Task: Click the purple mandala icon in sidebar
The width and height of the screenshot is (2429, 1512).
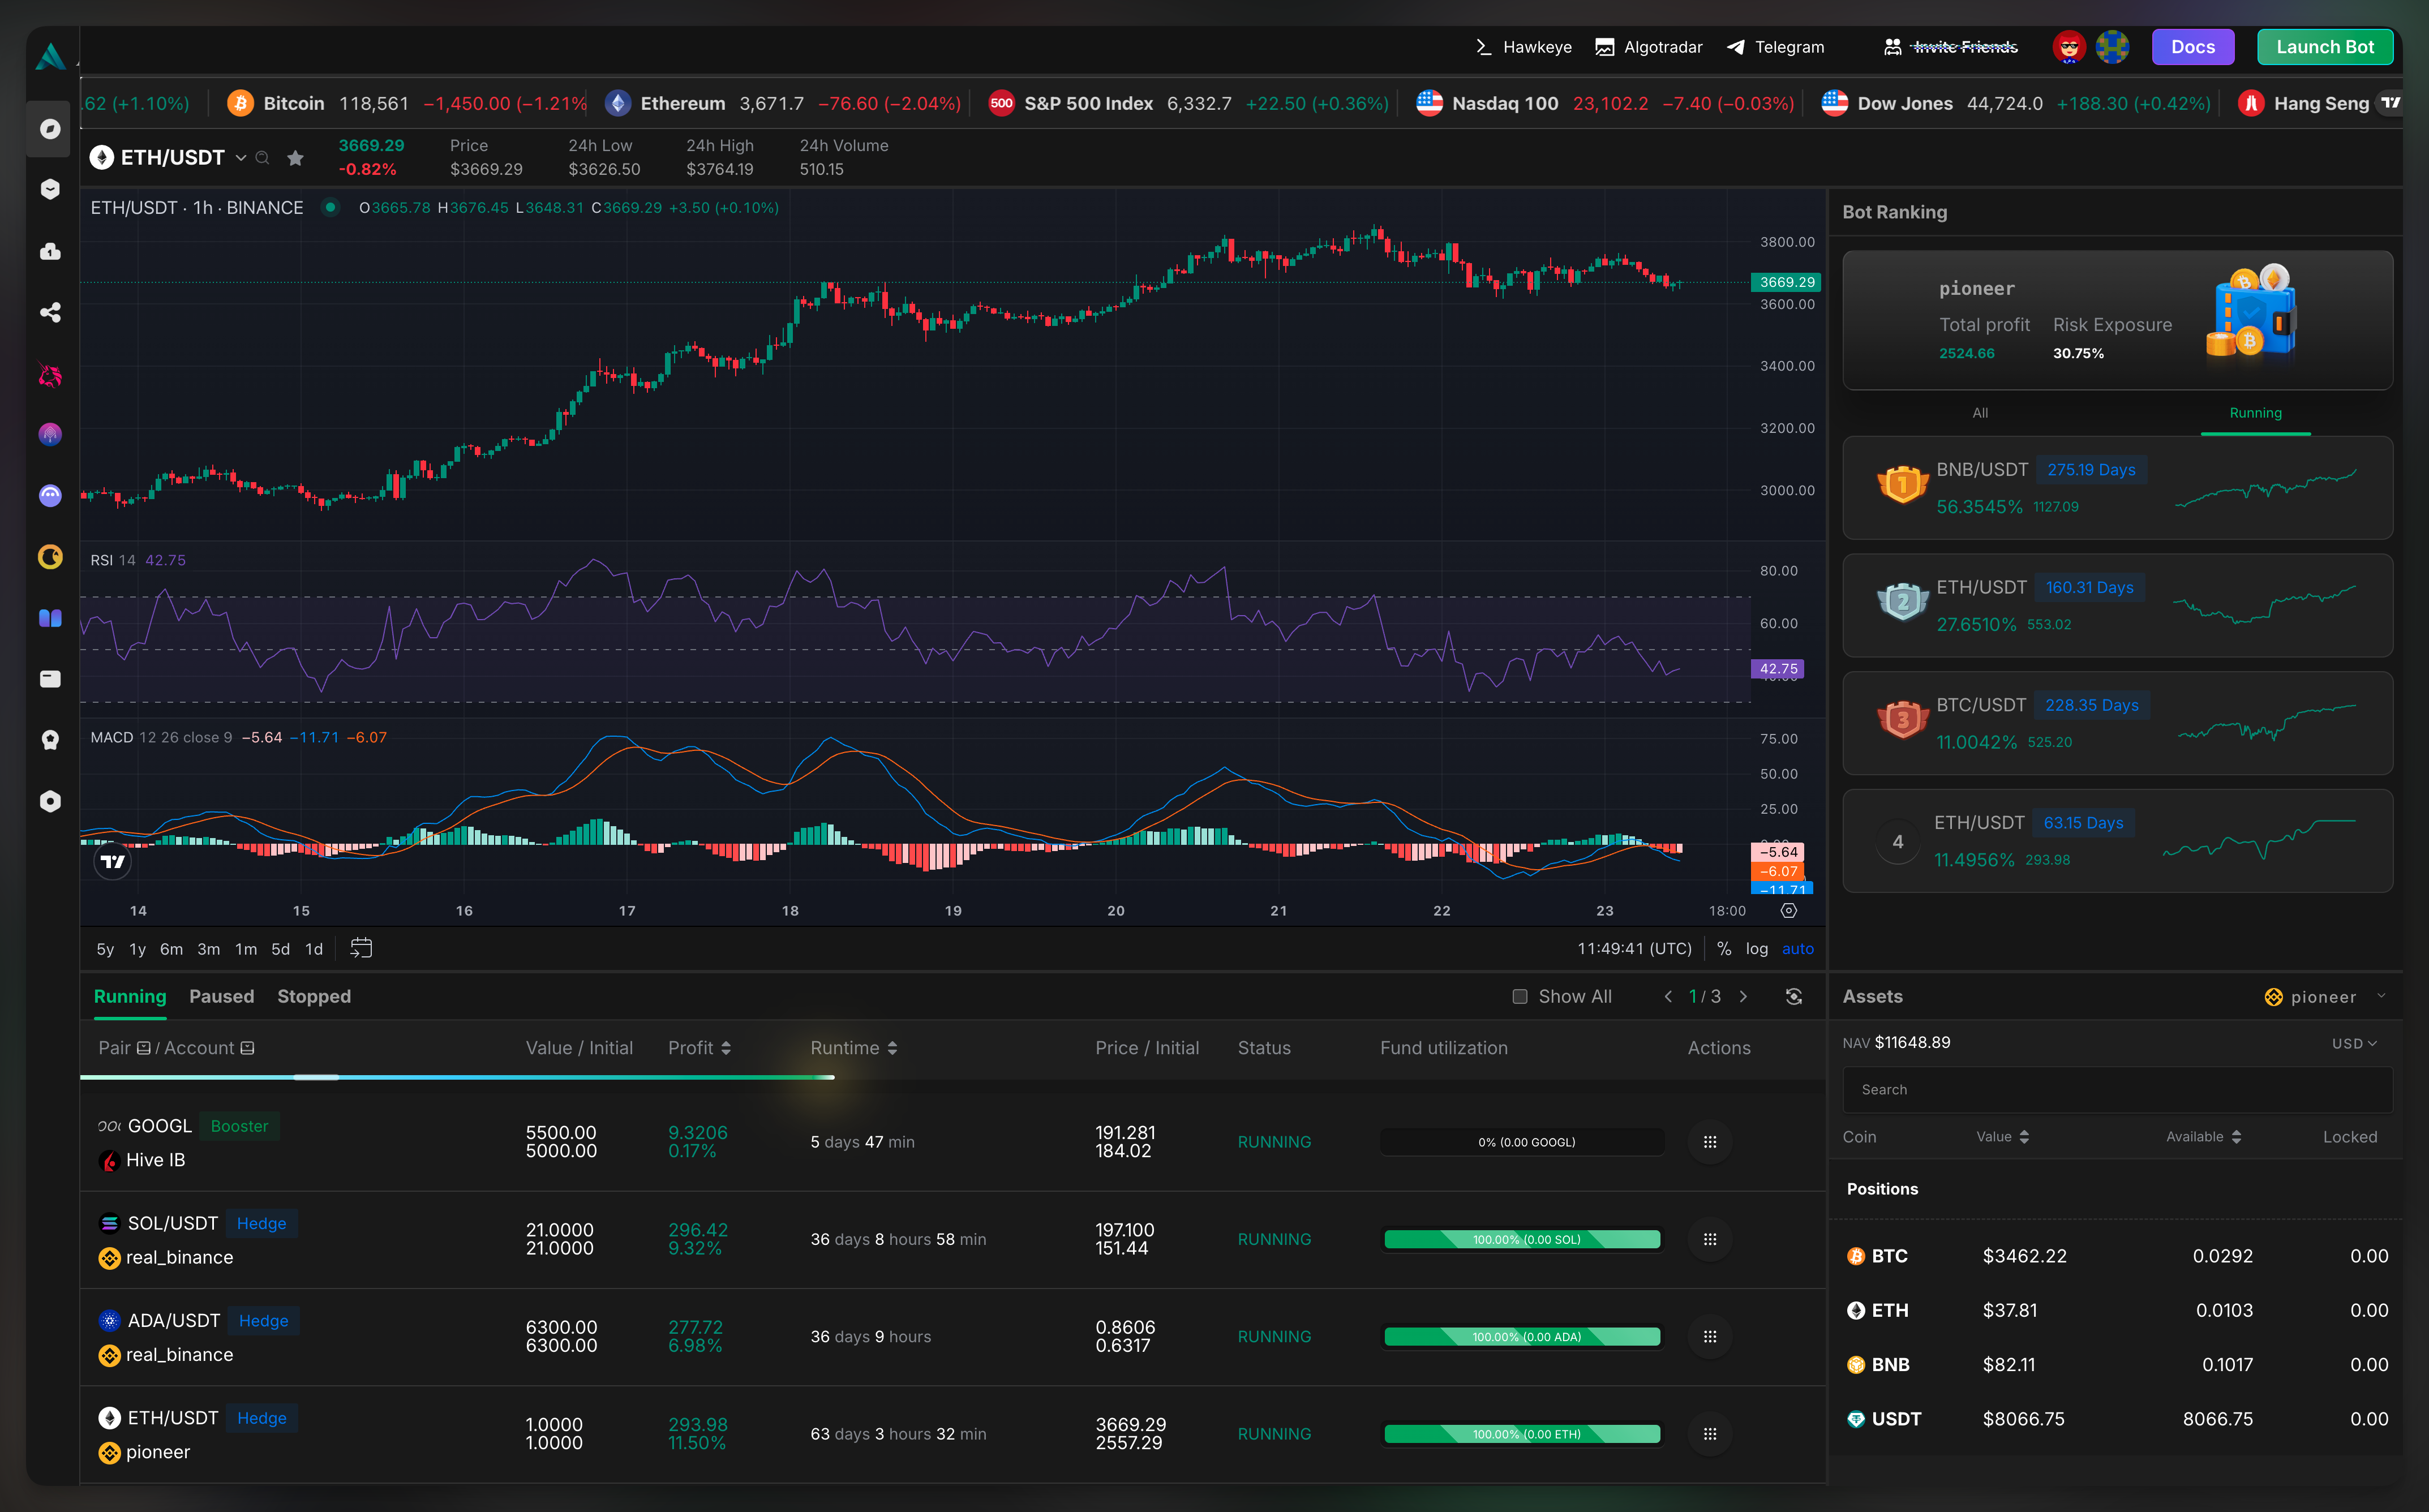Action: pyautogui.click(x=50, y=434)
